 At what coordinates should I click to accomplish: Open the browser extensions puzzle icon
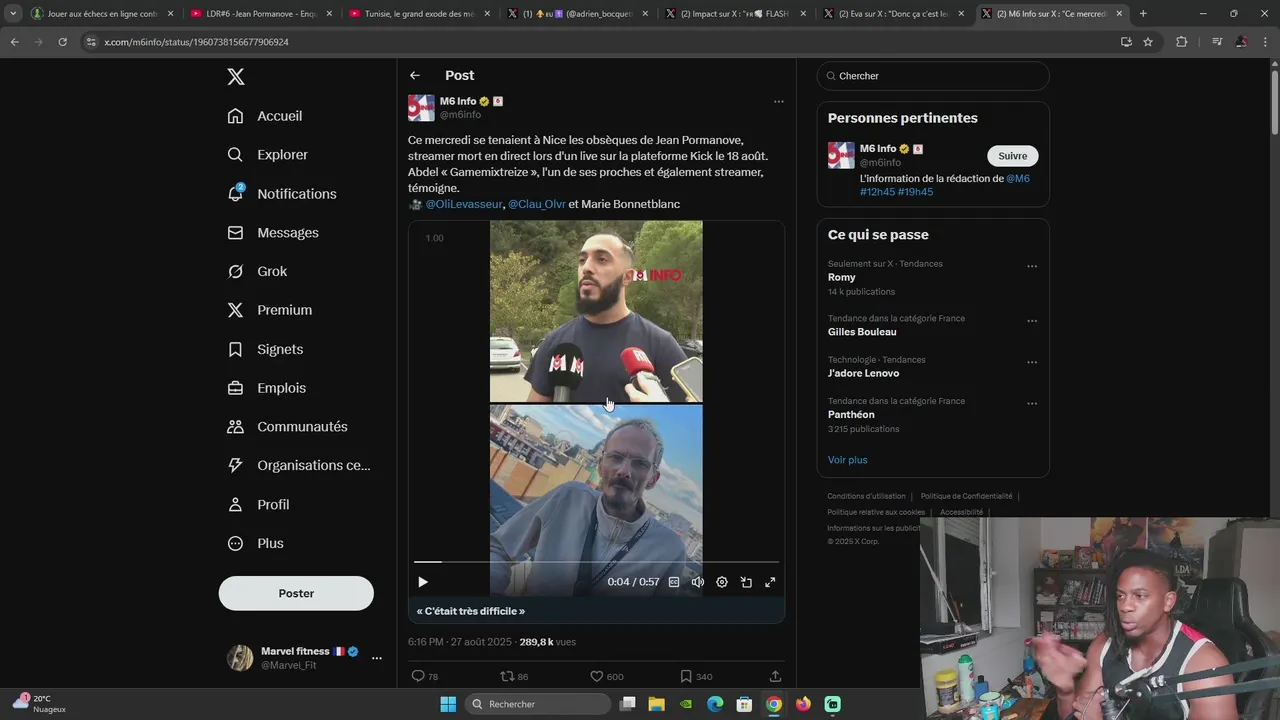click(1181, 42)
